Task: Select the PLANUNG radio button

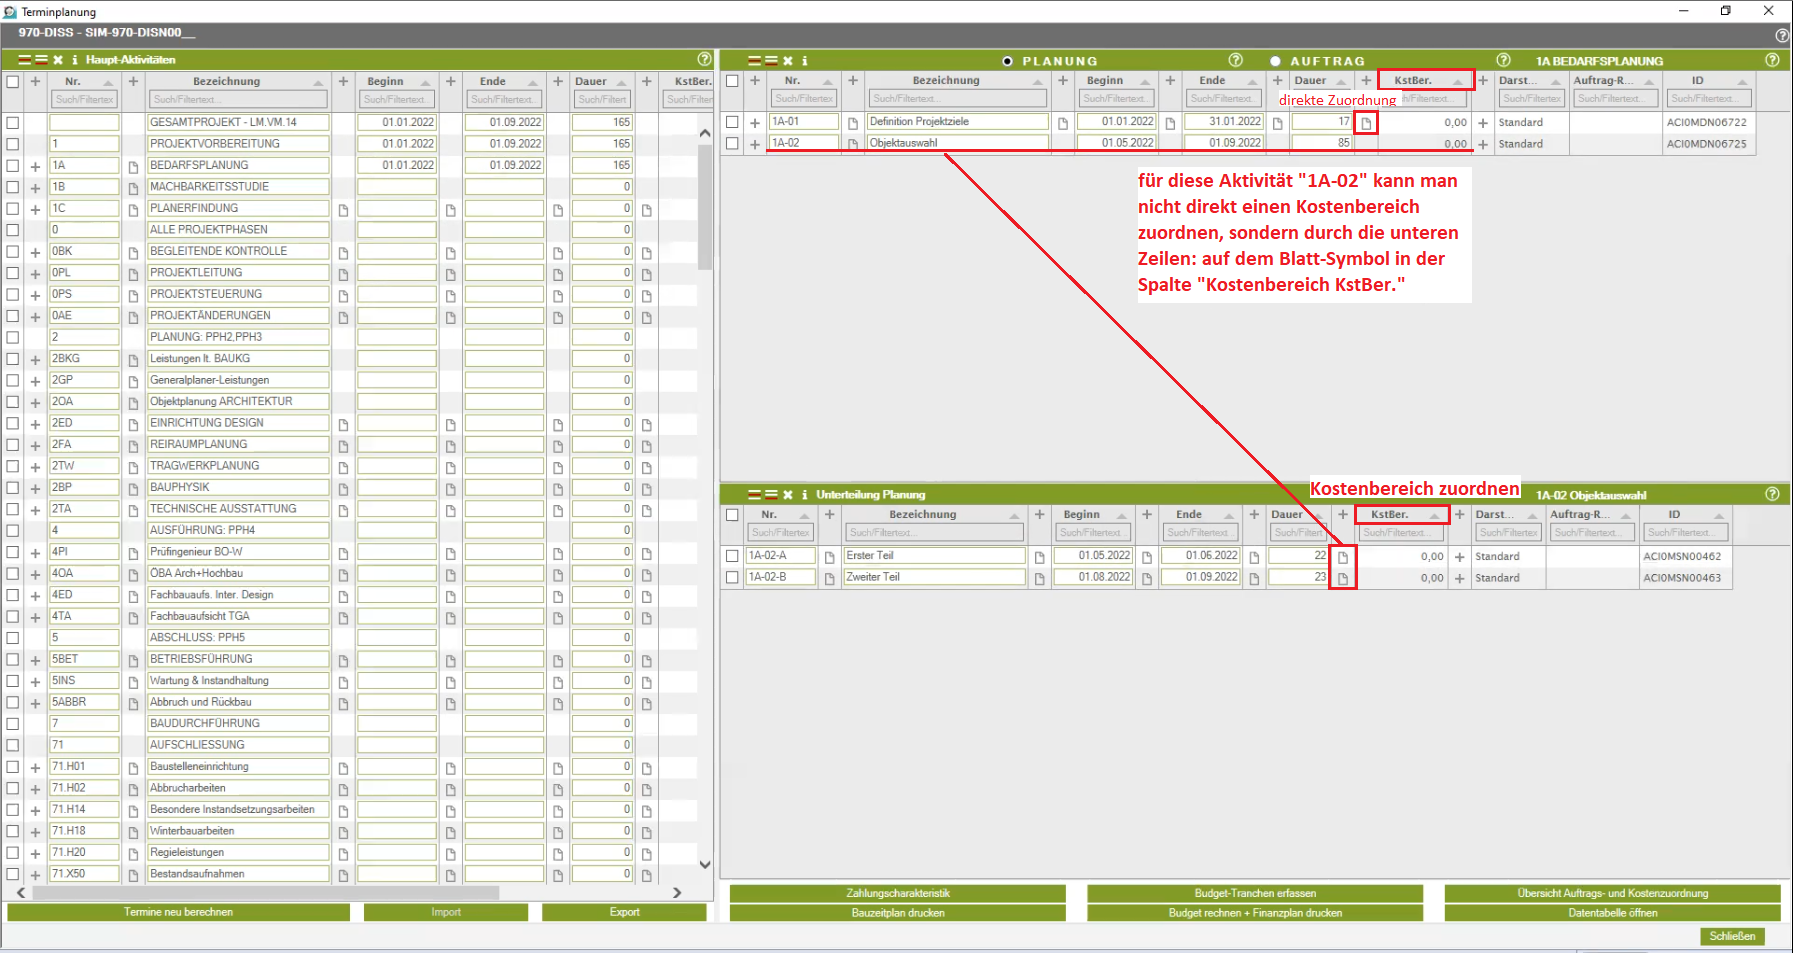Action: point(1007,61)
